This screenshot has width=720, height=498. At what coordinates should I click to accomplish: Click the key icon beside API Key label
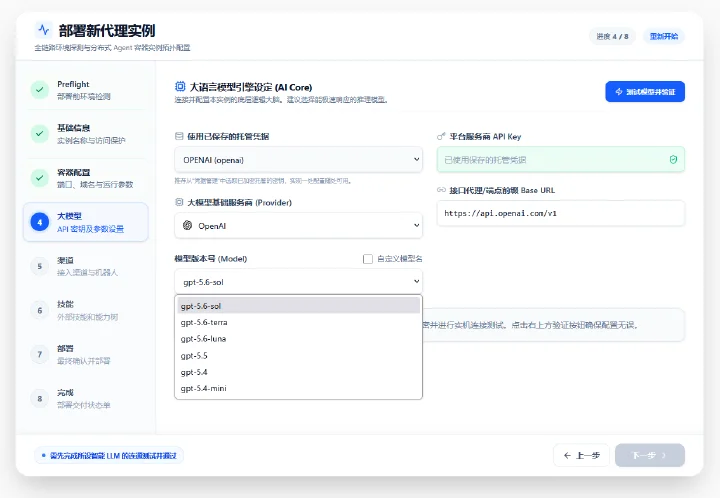pos(441,136)
